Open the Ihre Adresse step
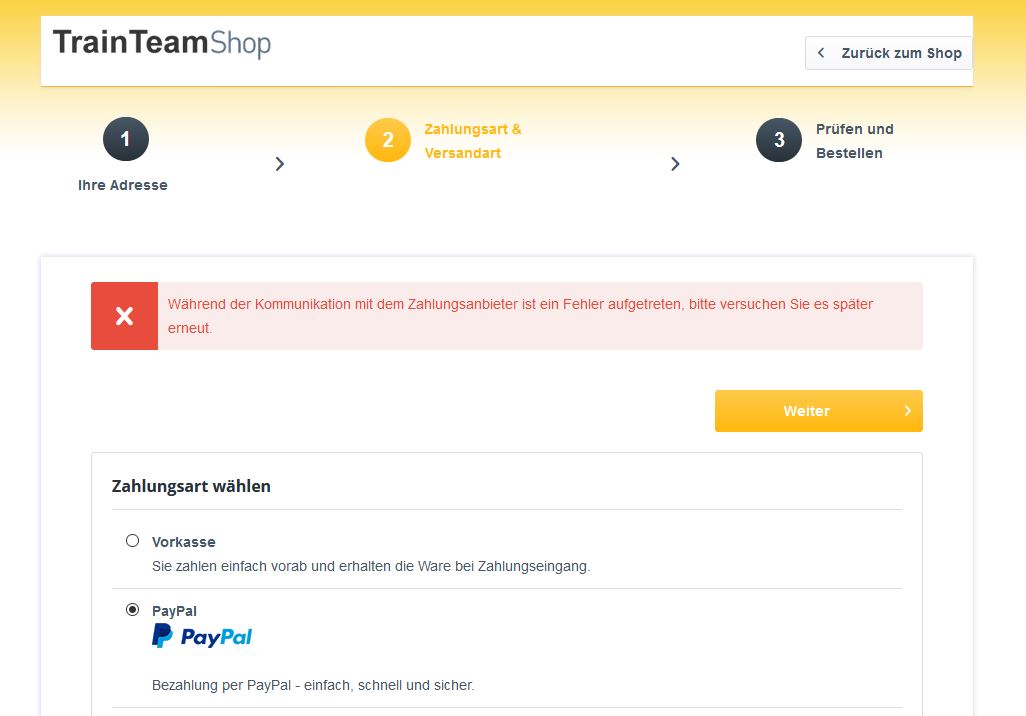The image size is (1026, 716). coord(123,185)
